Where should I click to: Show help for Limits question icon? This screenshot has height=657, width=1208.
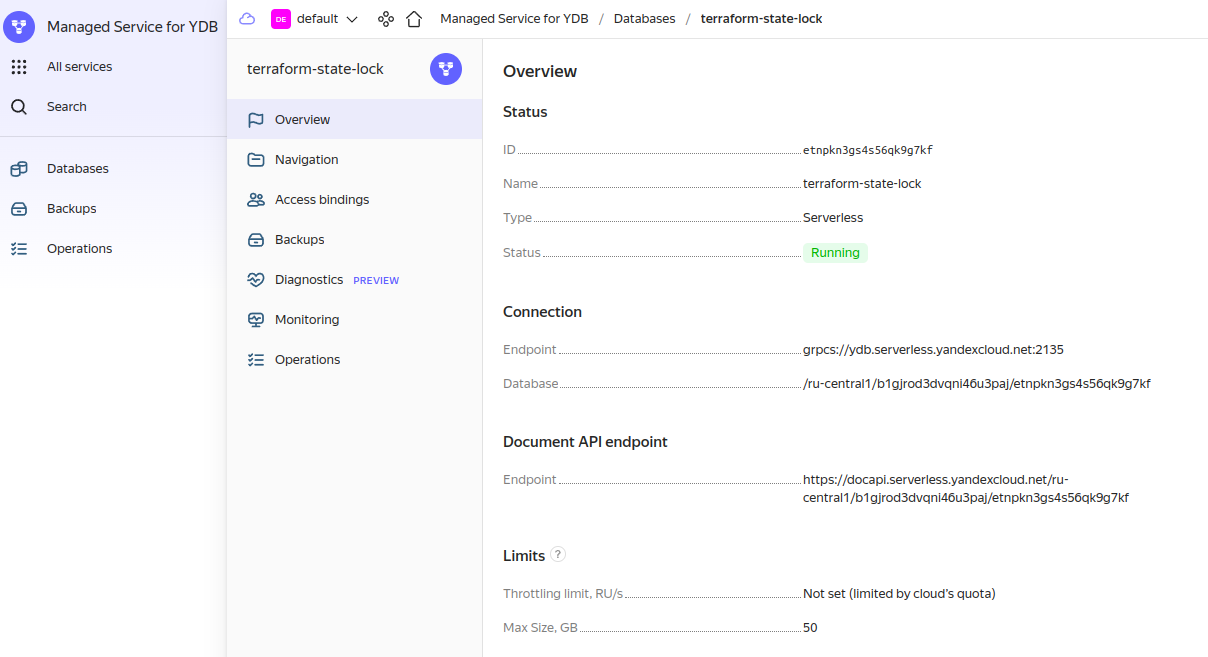pos(558,554)
